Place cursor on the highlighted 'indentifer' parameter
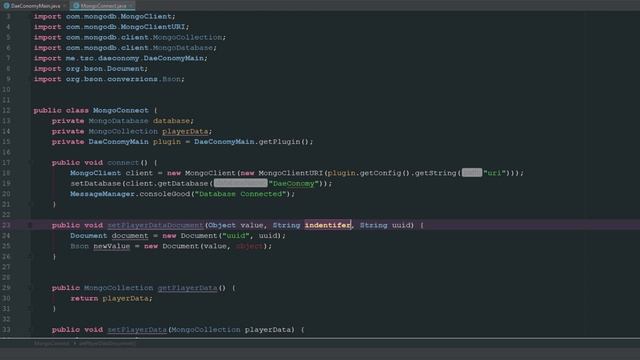Viewport: 640px width, 360px height. (x=327, y=225)
